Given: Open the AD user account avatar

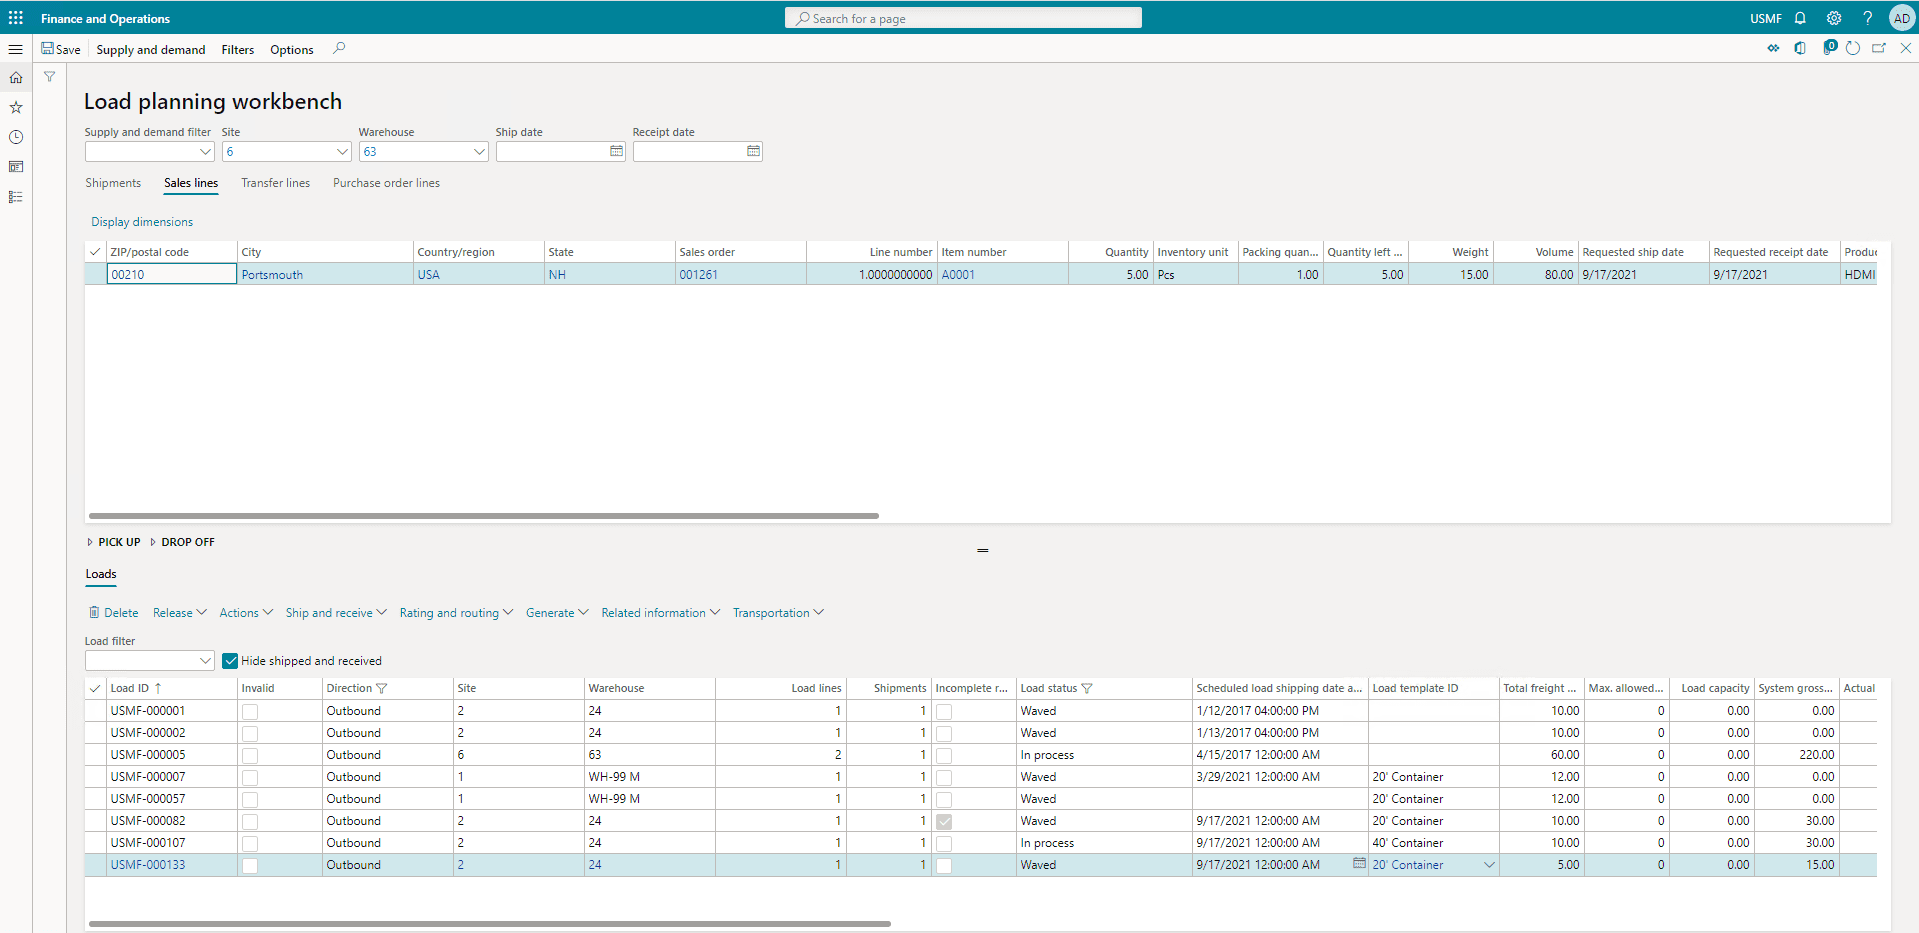Looking at the screenshot, I should click(x=1901, y=18).
